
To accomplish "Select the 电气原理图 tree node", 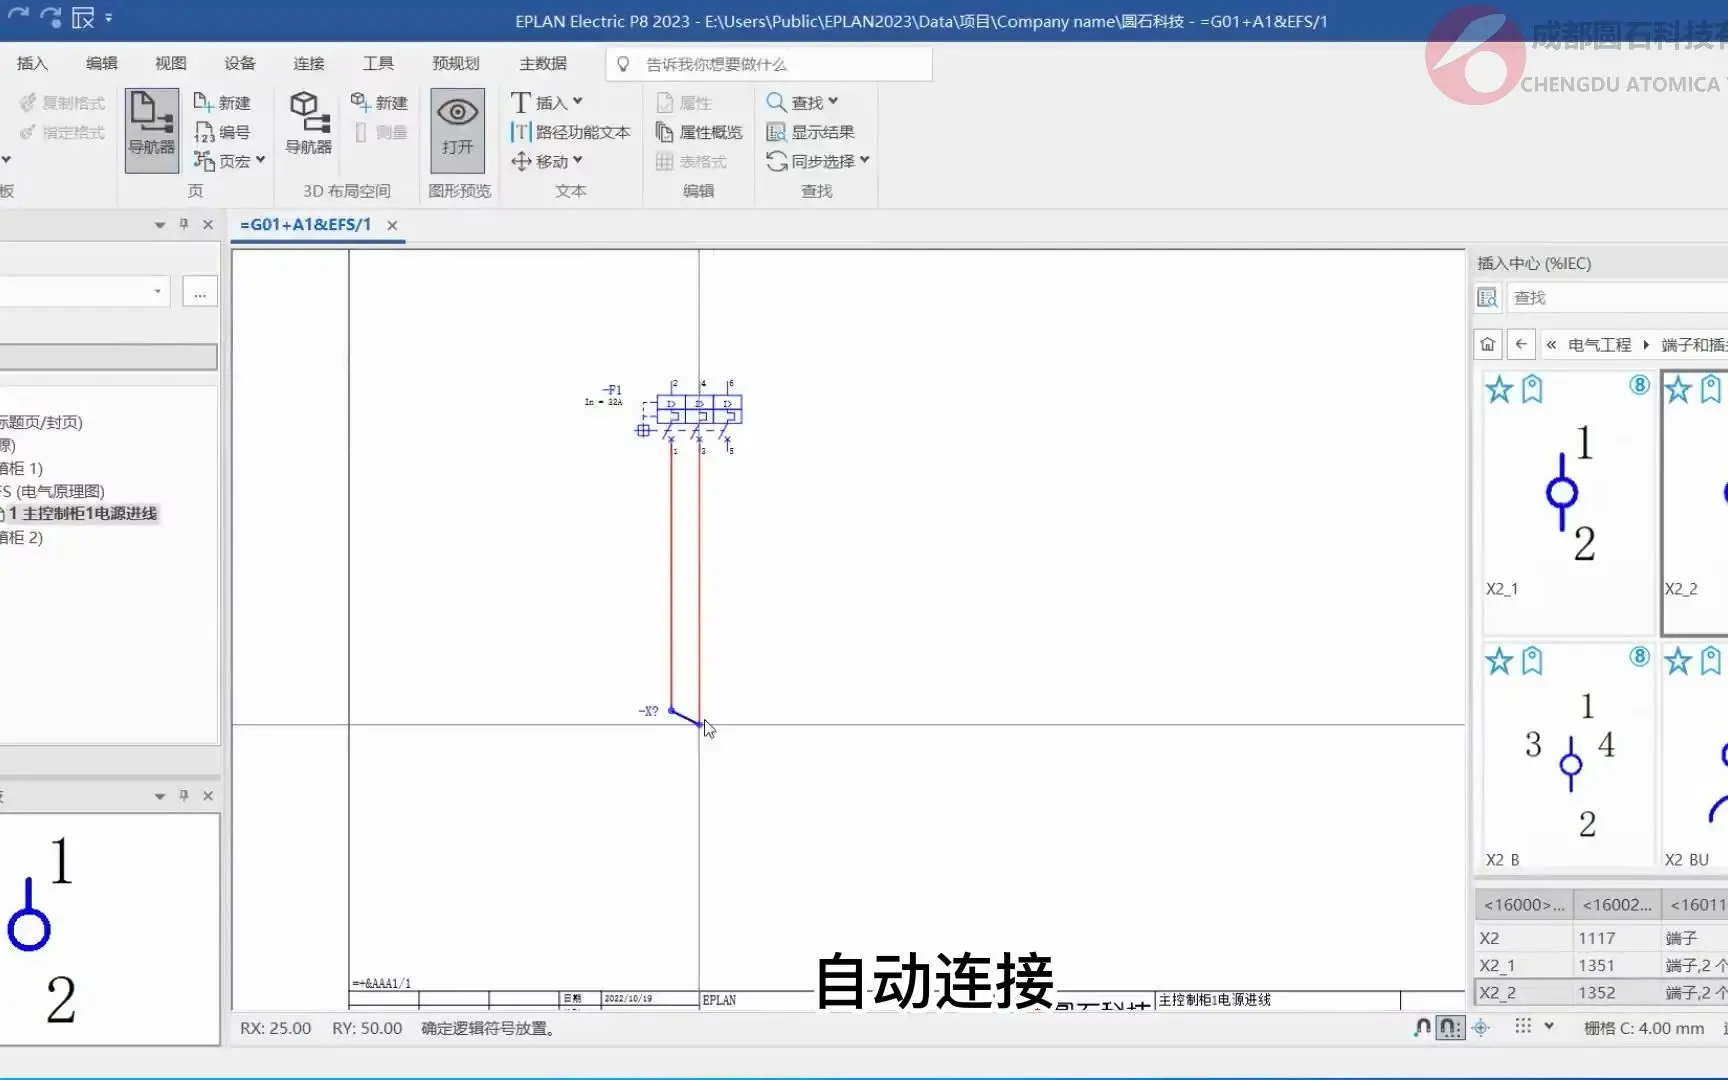I will [52, 491].
